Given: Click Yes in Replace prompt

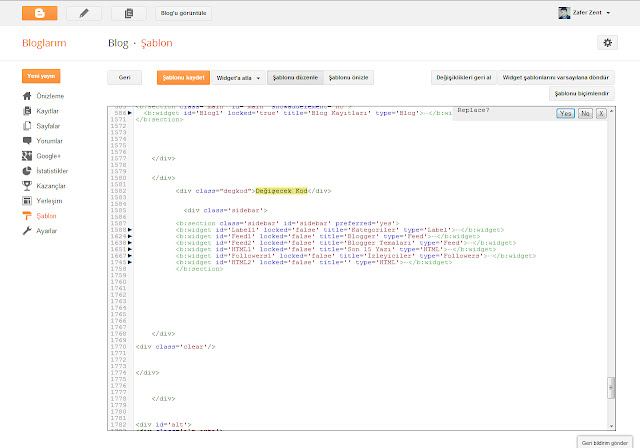Looking at the screenshot, I should tap(565, 113).
